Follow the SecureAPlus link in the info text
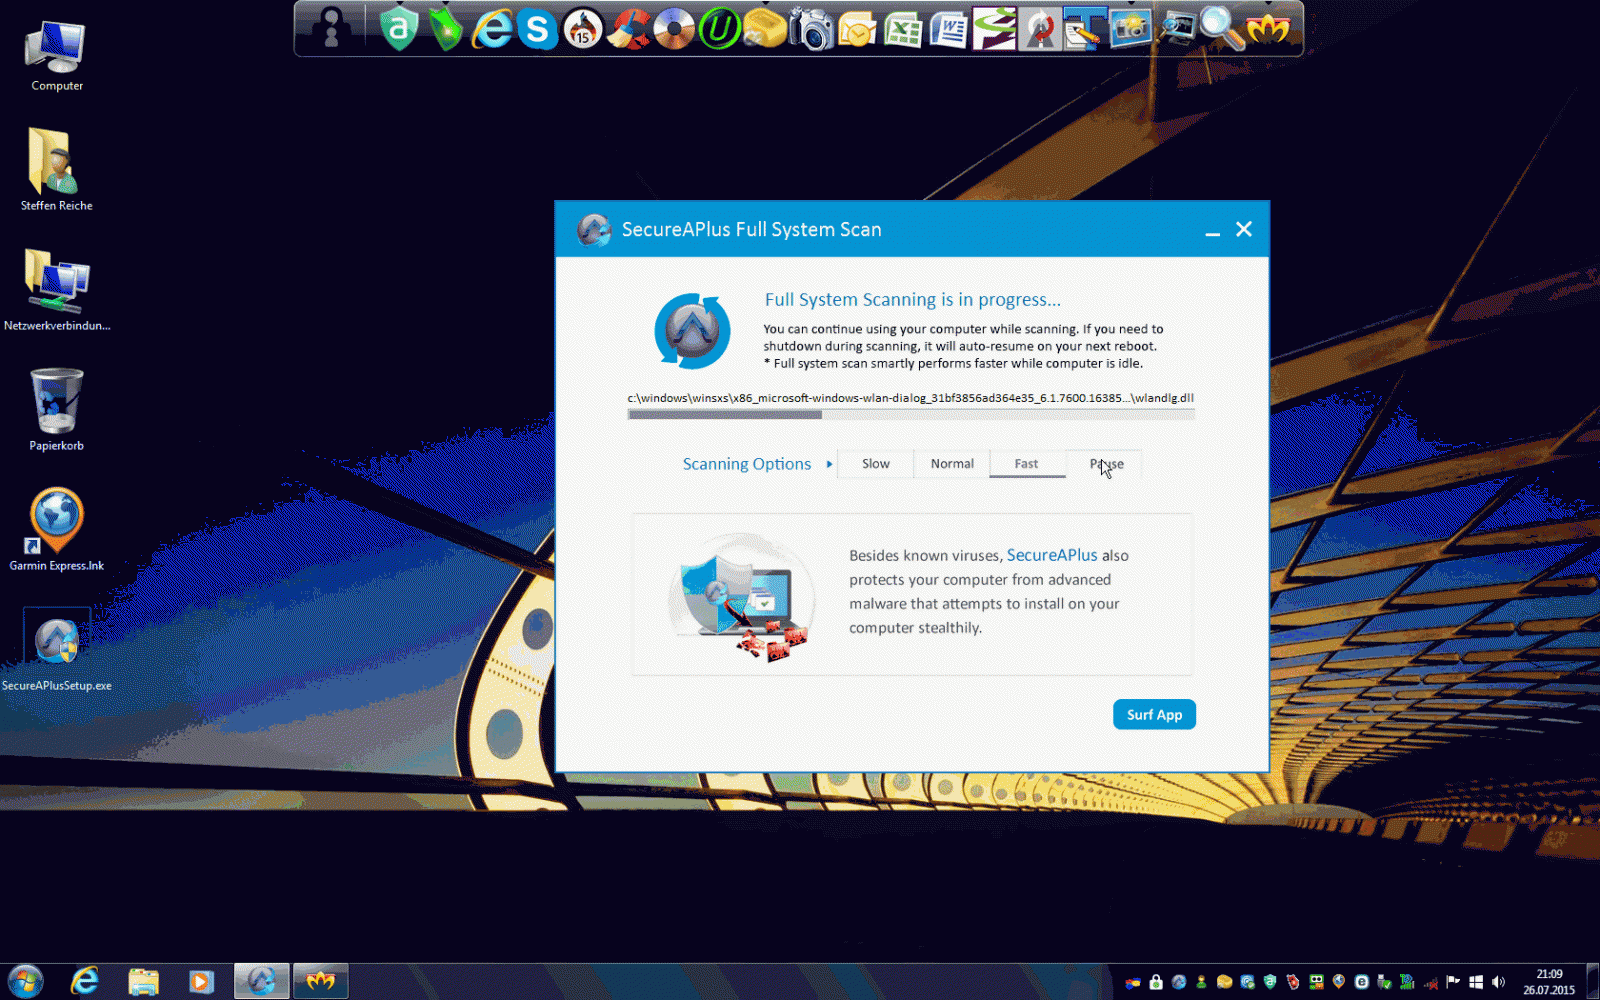Viewport: 1600px width, 1000px height. [1051, 555]
